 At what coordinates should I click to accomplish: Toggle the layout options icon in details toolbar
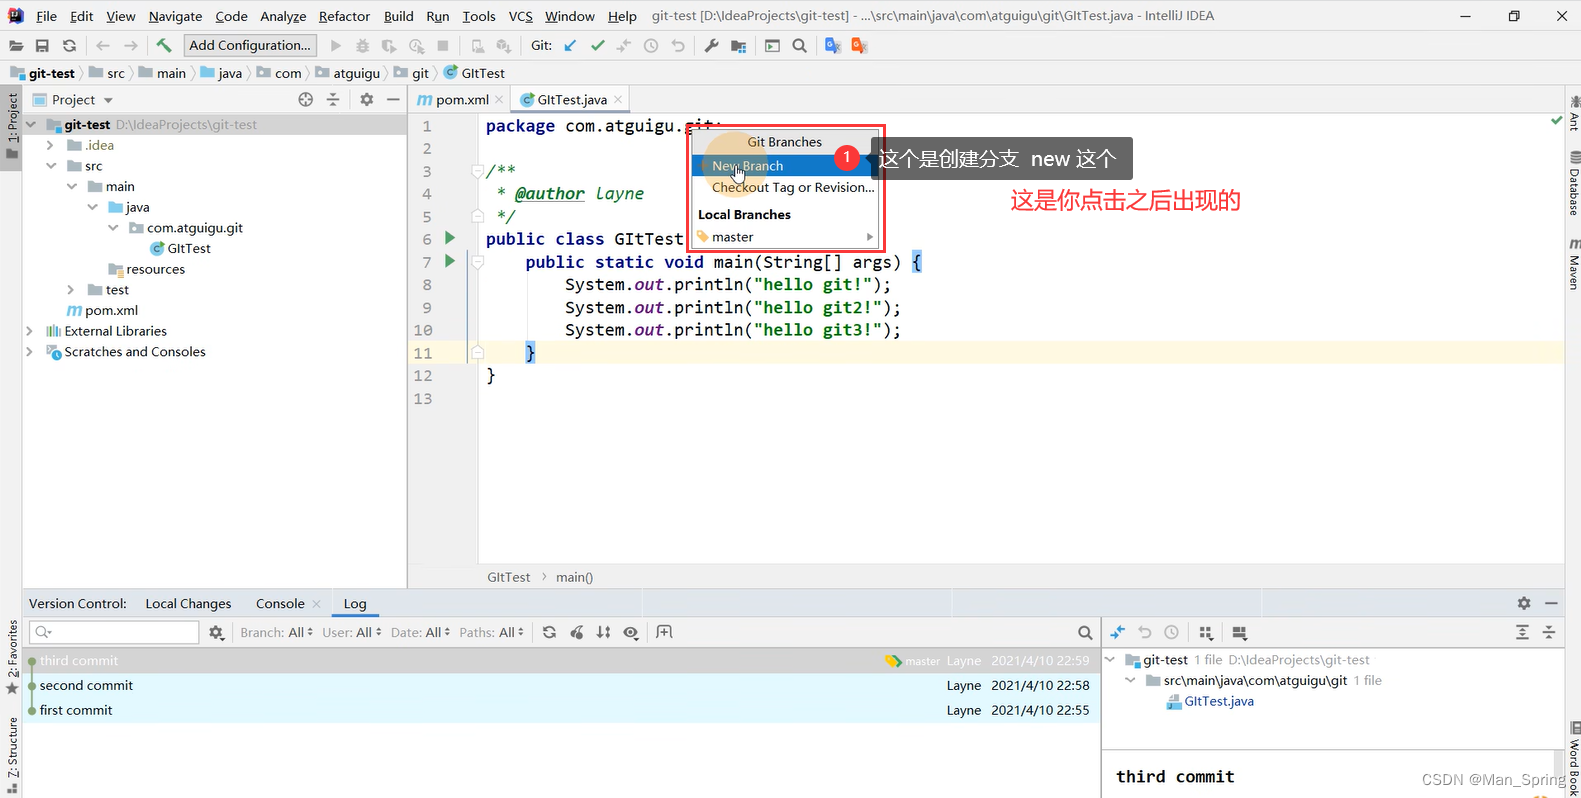pos(1239,632)
